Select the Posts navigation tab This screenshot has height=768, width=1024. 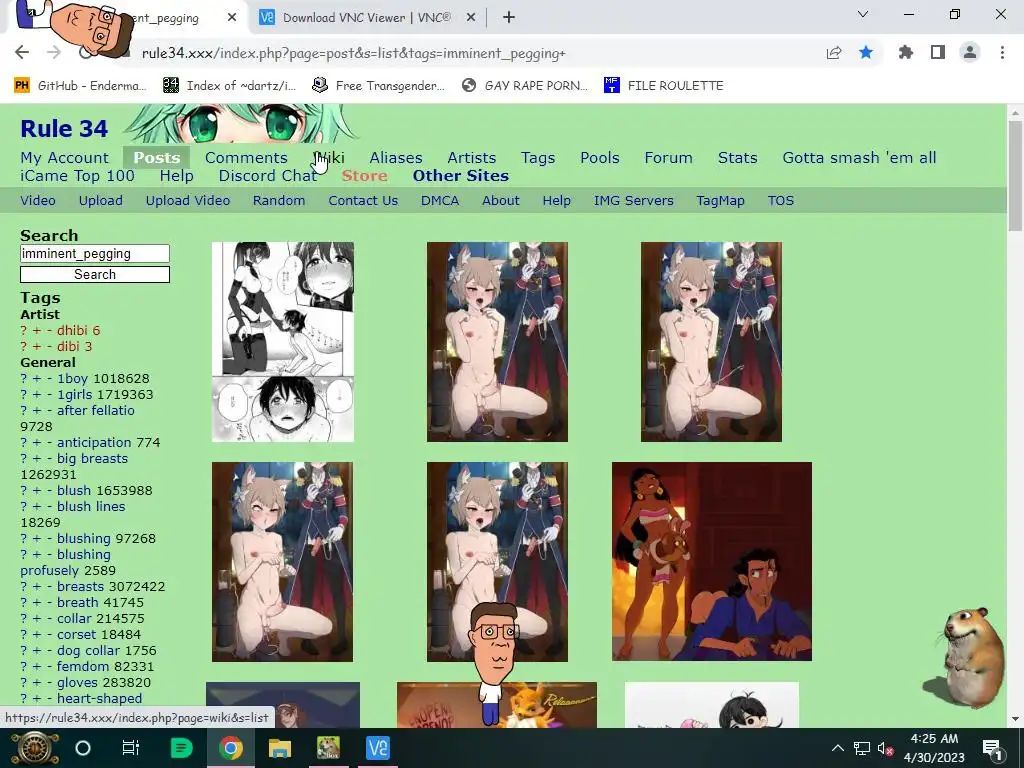[x=157, y=157]
